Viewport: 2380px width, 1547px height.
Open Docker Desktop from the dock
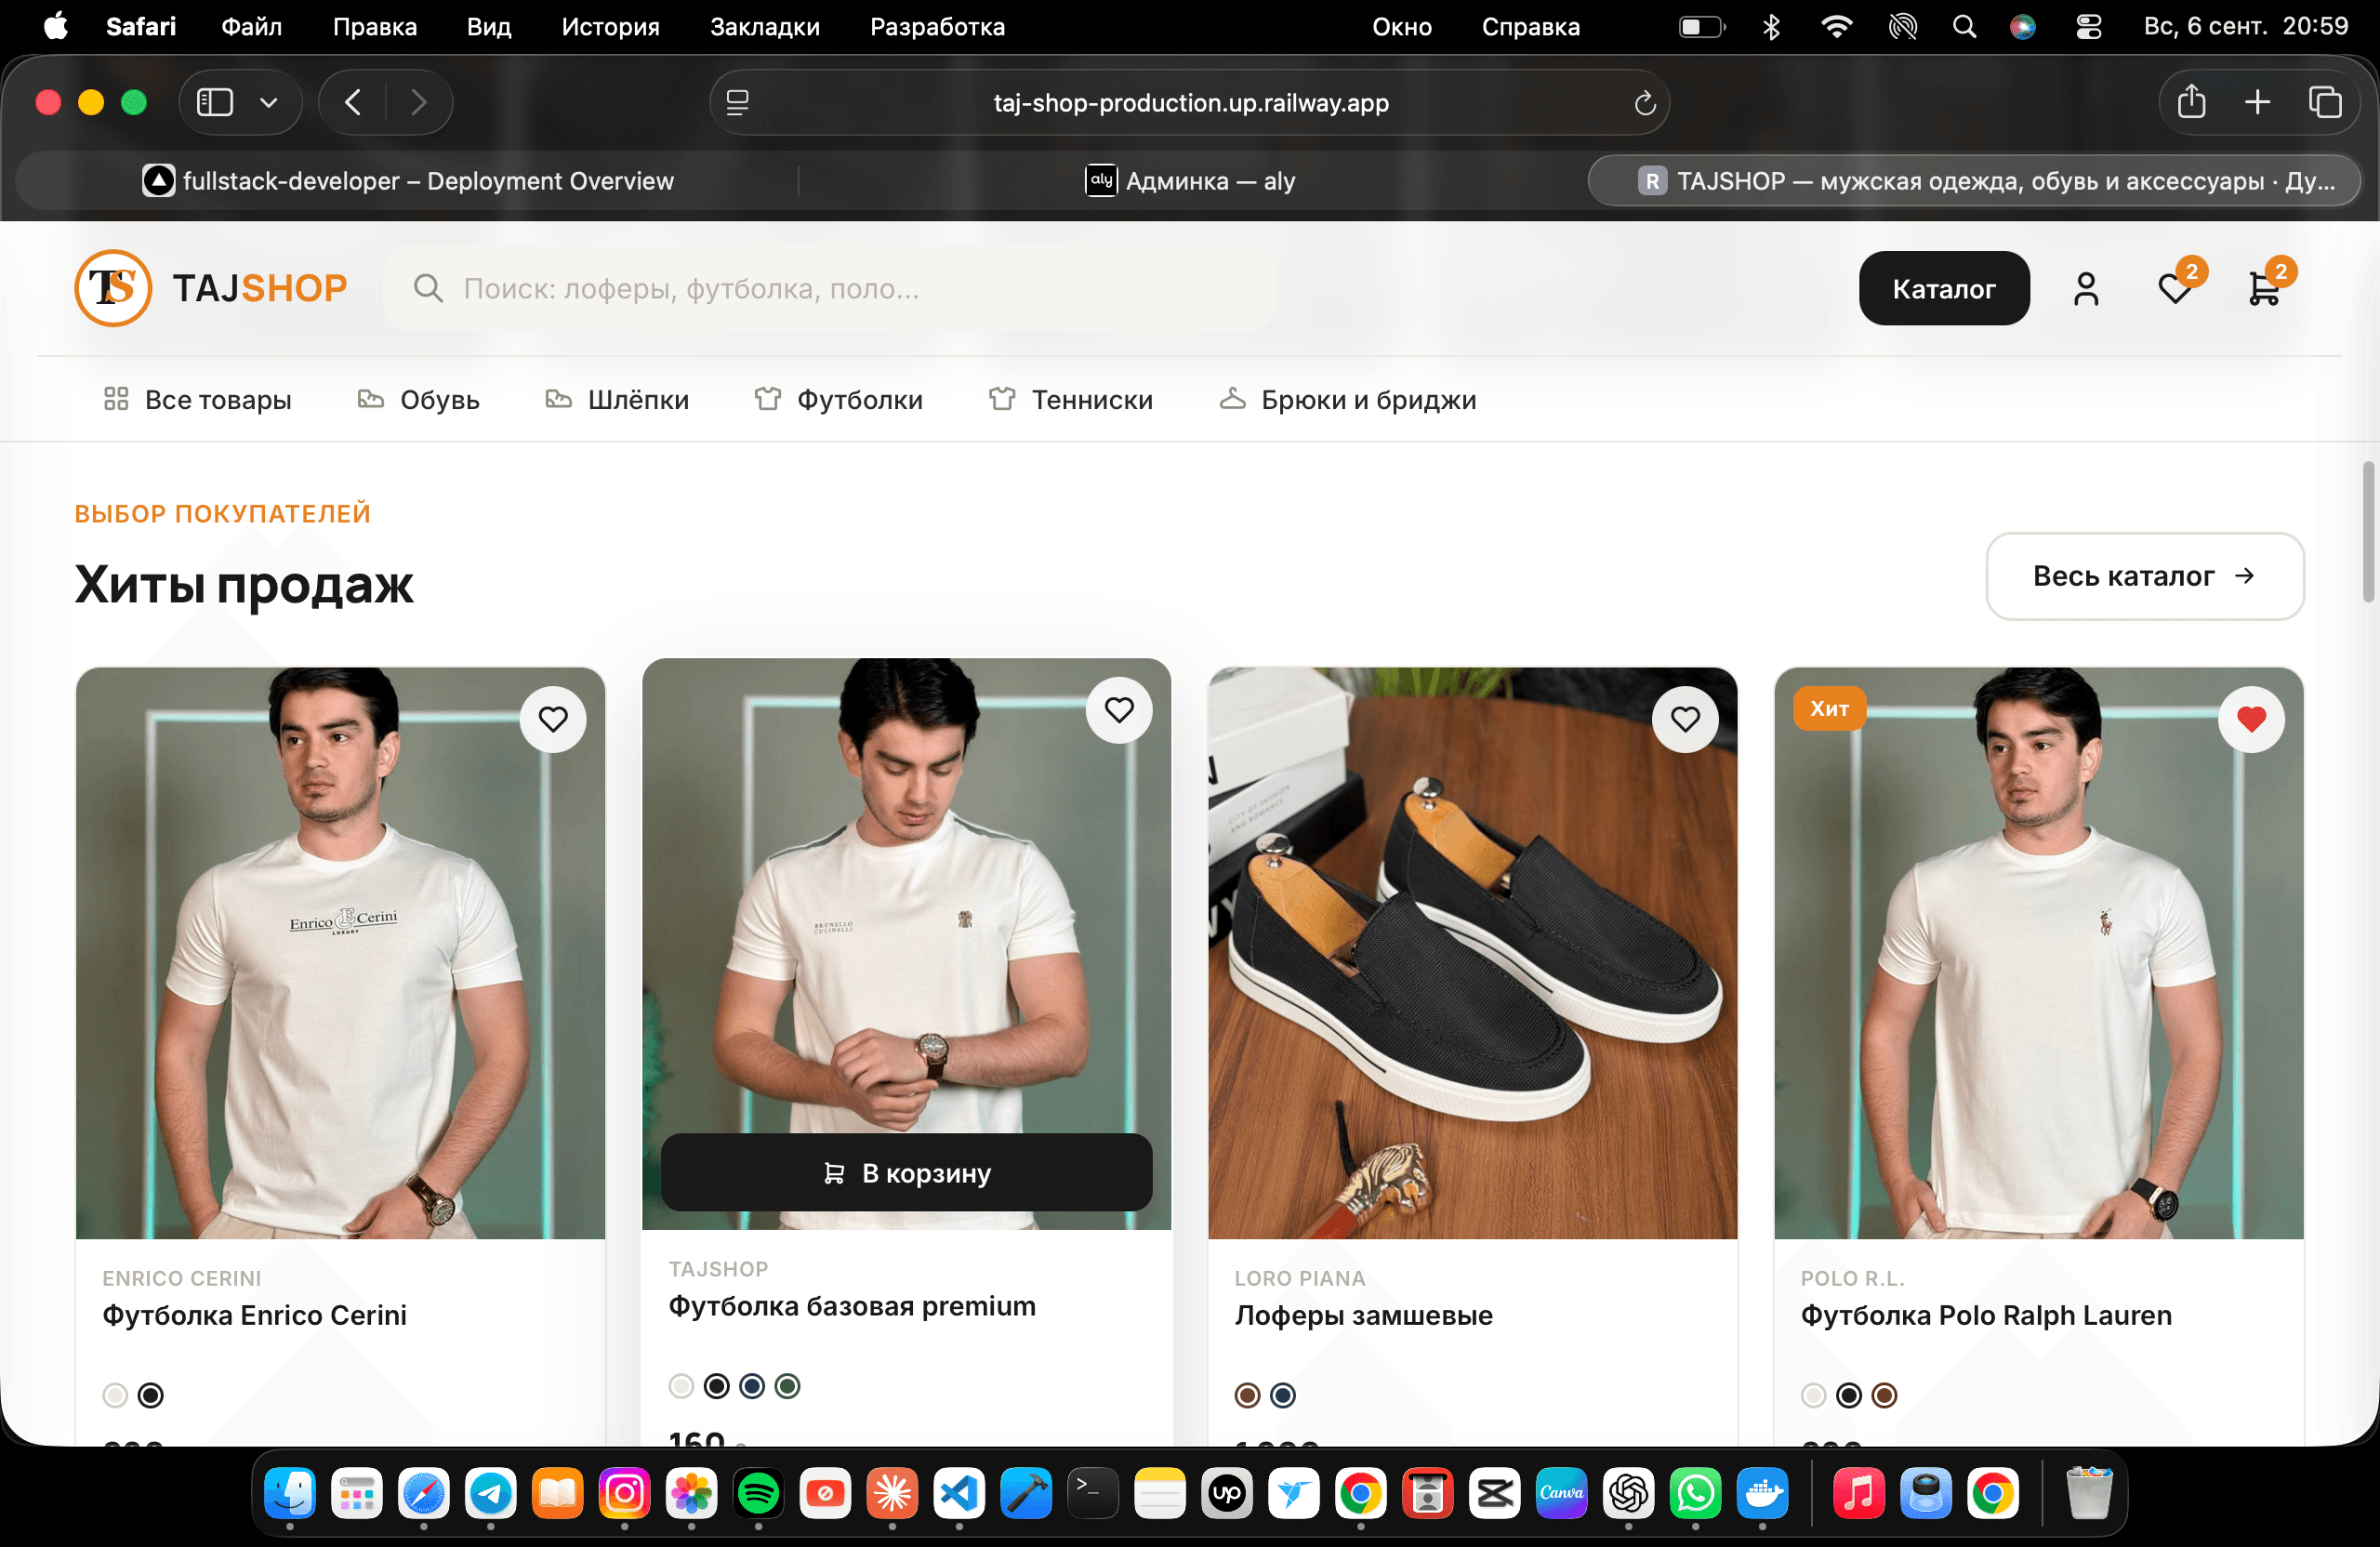pos(1762,1494)
